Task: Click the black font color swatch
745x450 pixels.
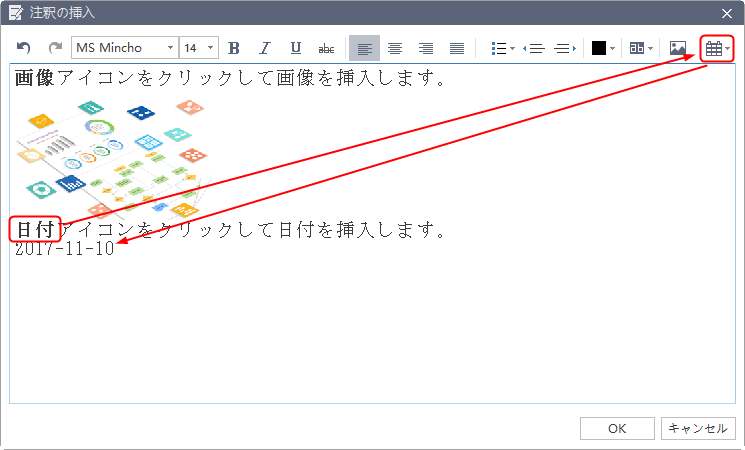Action: click(x=599, y=48)
